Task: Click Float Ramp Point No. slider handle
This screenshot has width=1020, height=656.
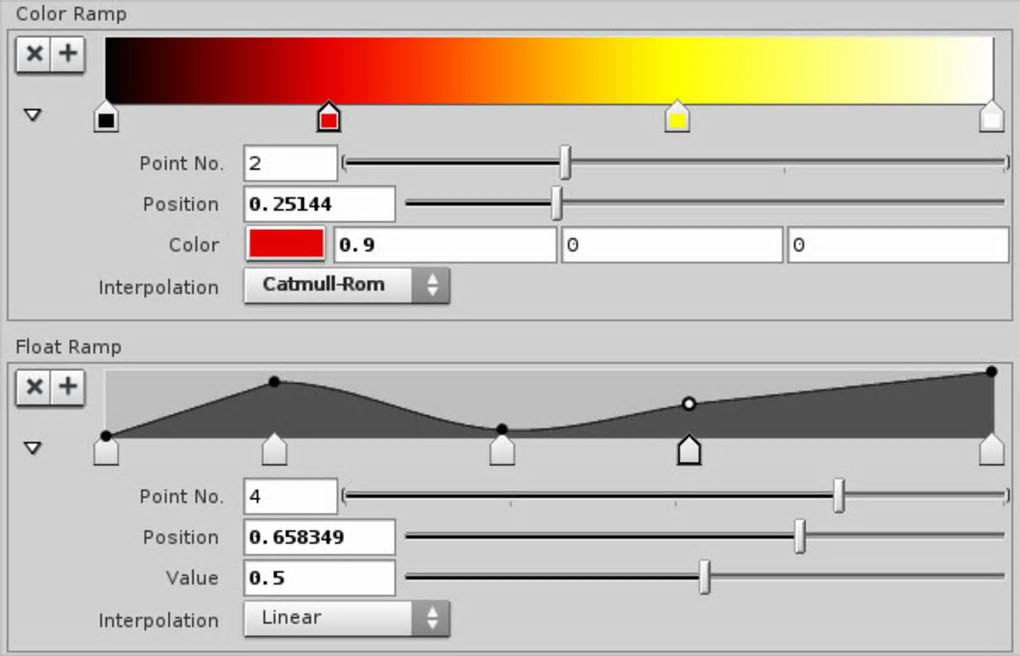Action: pyautogui.click(x=839, y=496)
